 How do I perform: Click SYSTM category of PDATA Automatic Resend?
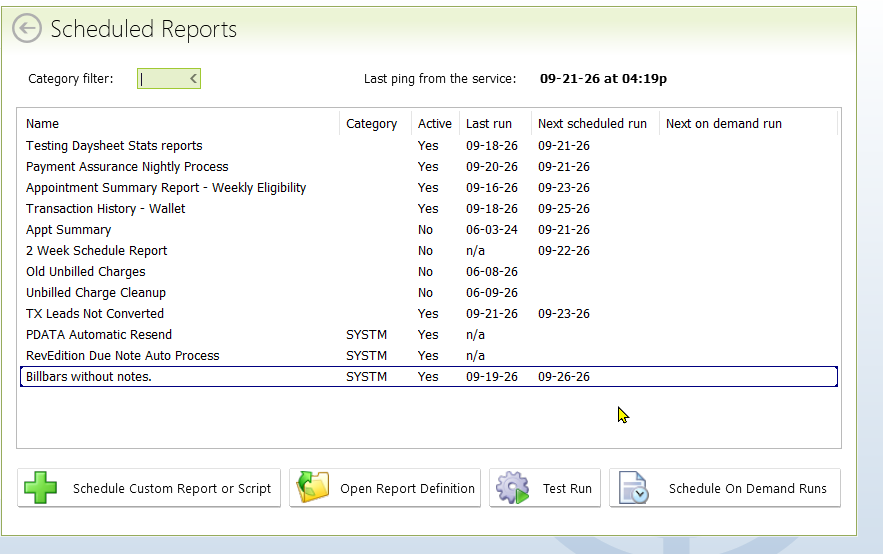pyautogui.click(x=366, y=334)
